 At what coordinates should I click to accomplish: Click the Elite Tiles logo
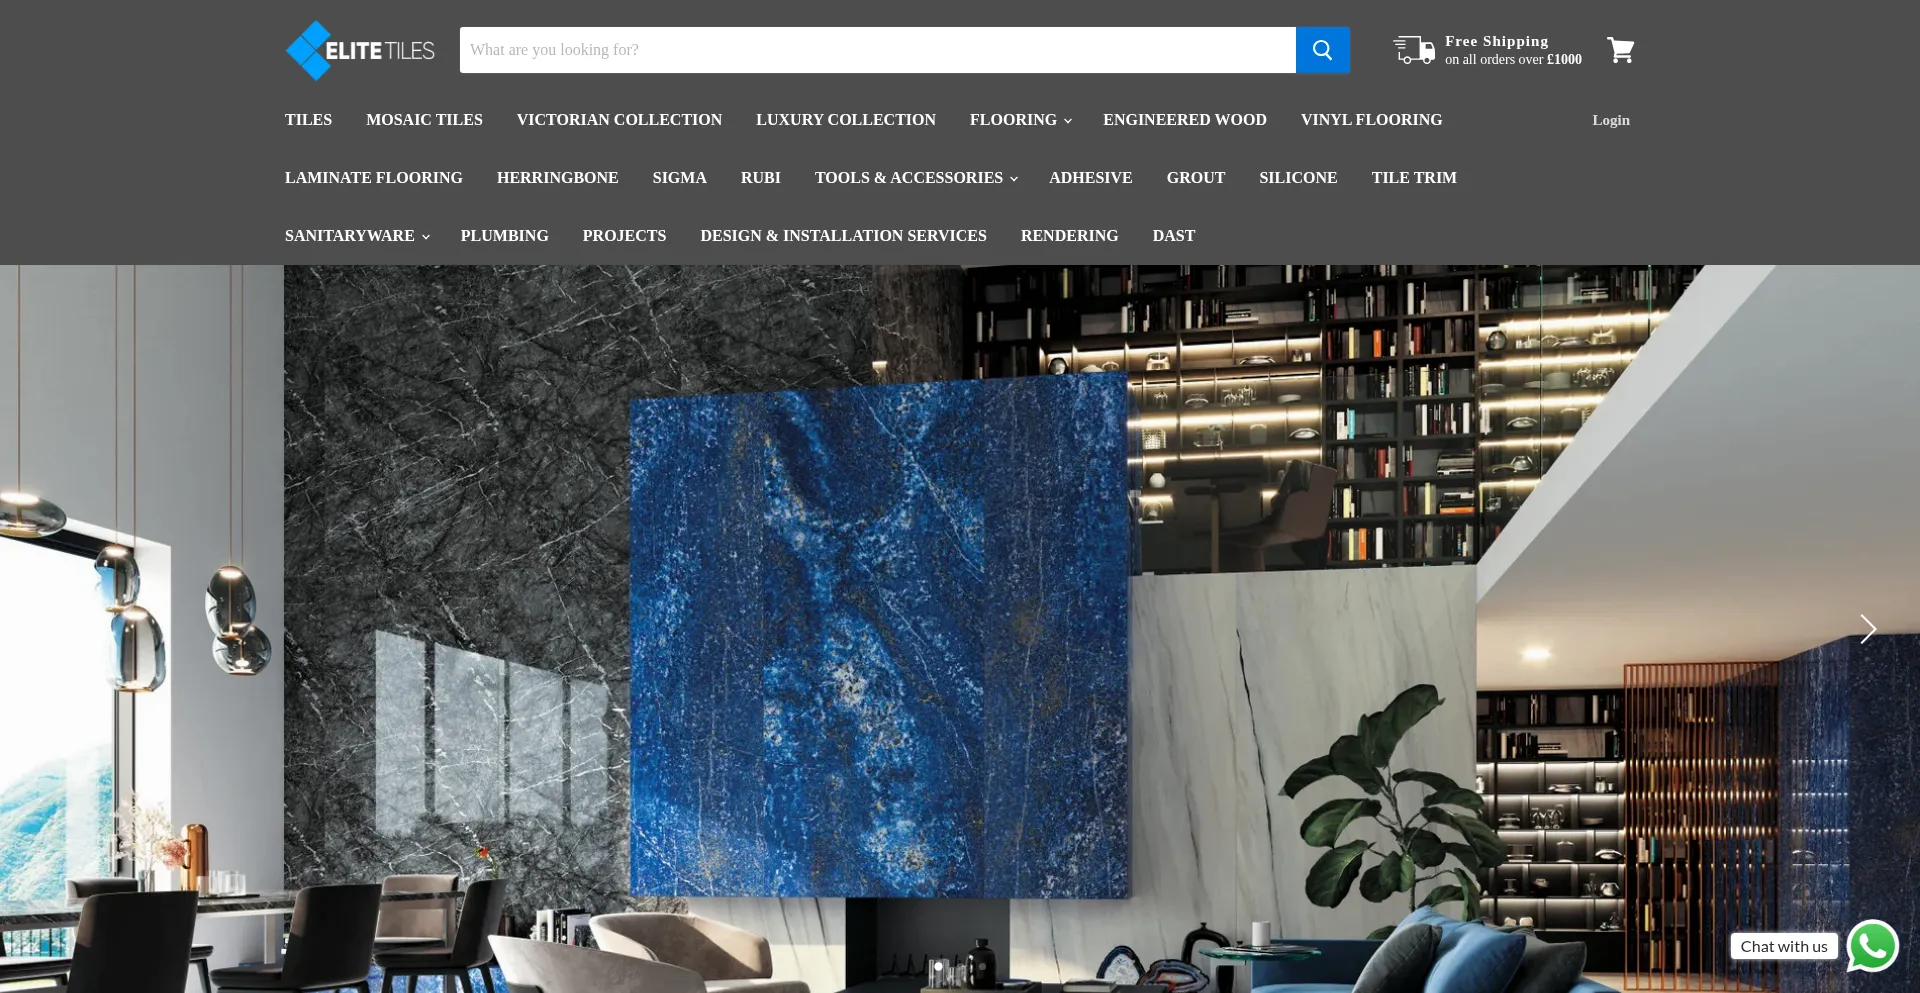360,50
